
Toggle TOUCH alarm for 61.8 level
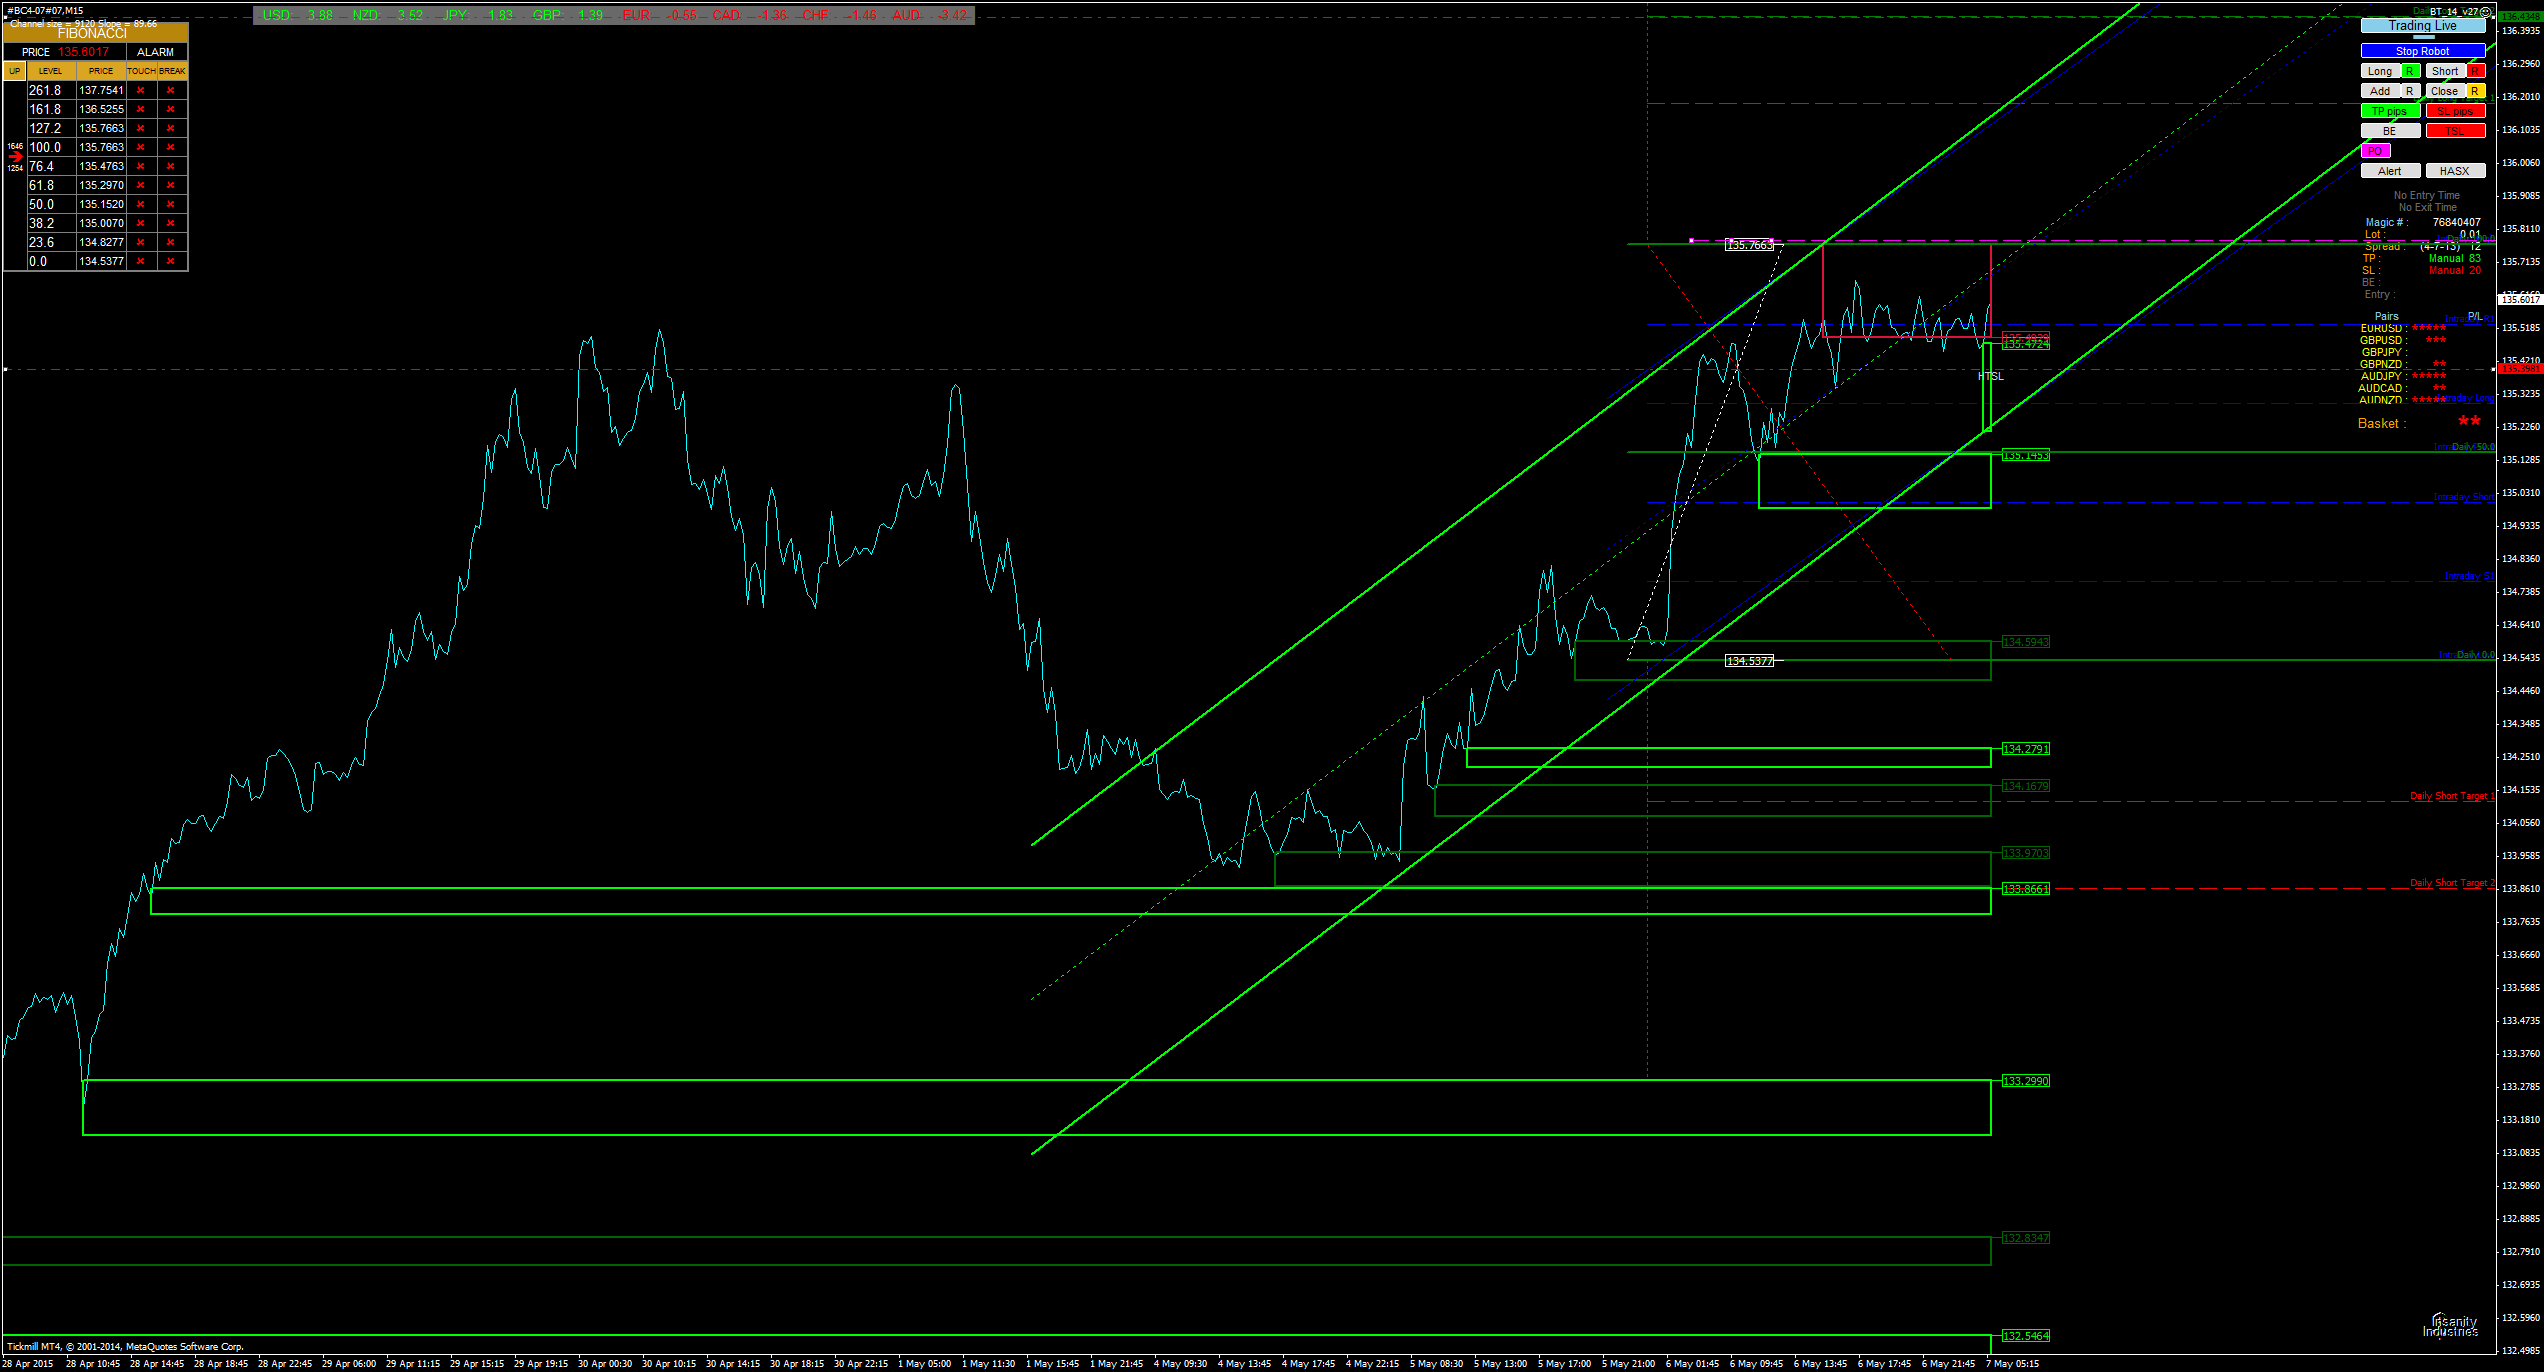point(141,186)
